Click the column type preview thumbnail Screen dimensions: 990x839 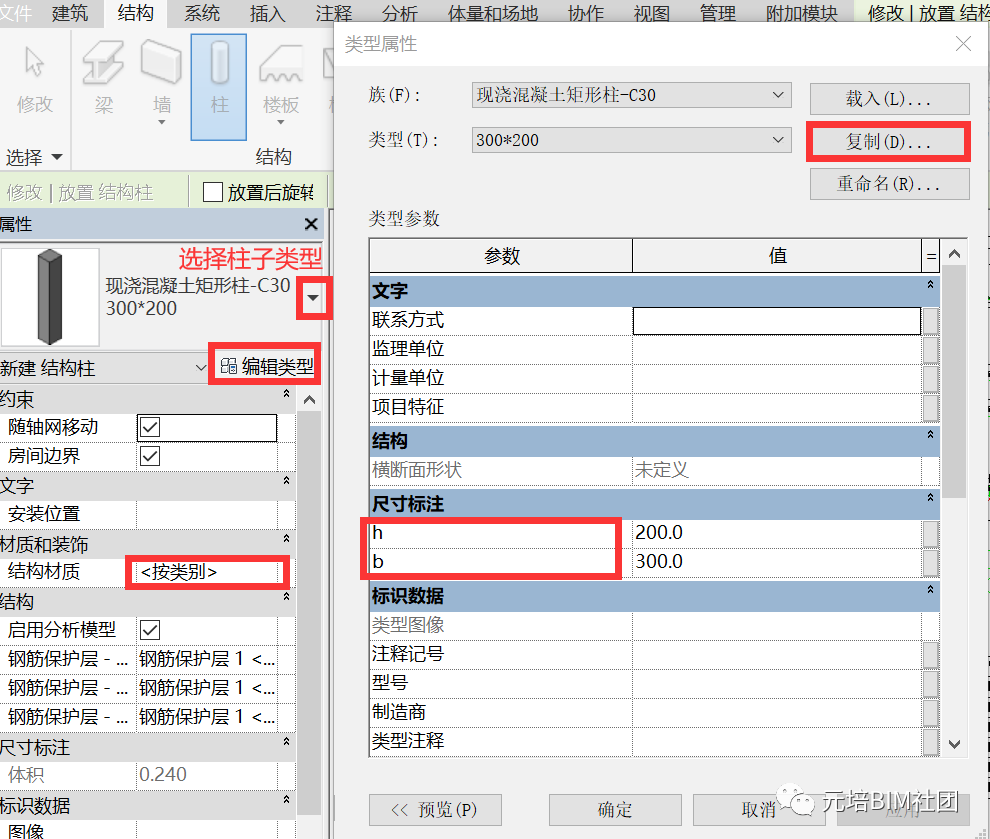click(x=50, y=297)
